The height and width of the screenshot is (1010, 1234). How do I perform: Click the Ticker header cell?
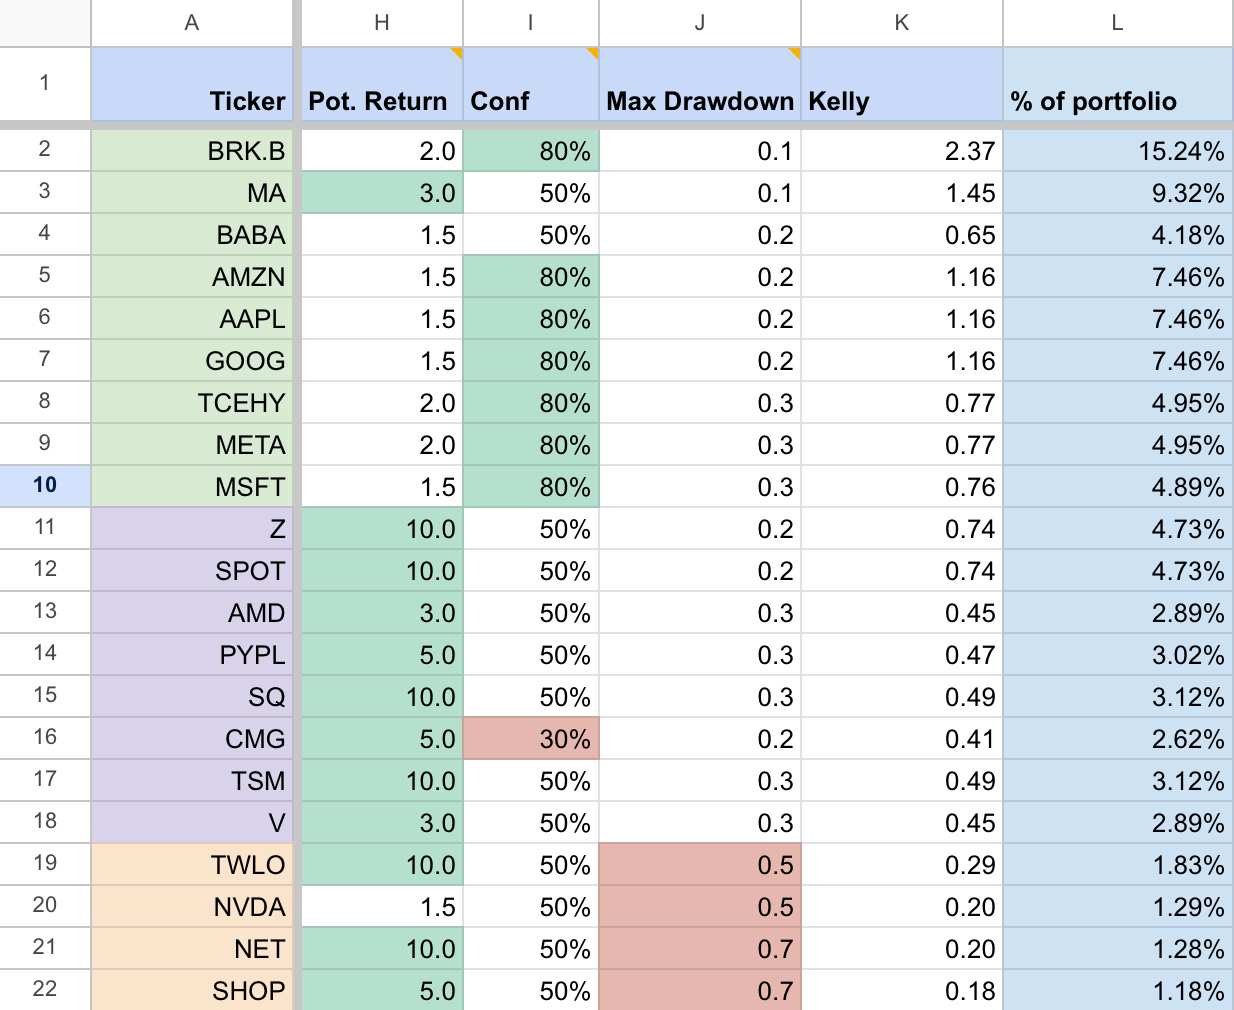[192, 84]
